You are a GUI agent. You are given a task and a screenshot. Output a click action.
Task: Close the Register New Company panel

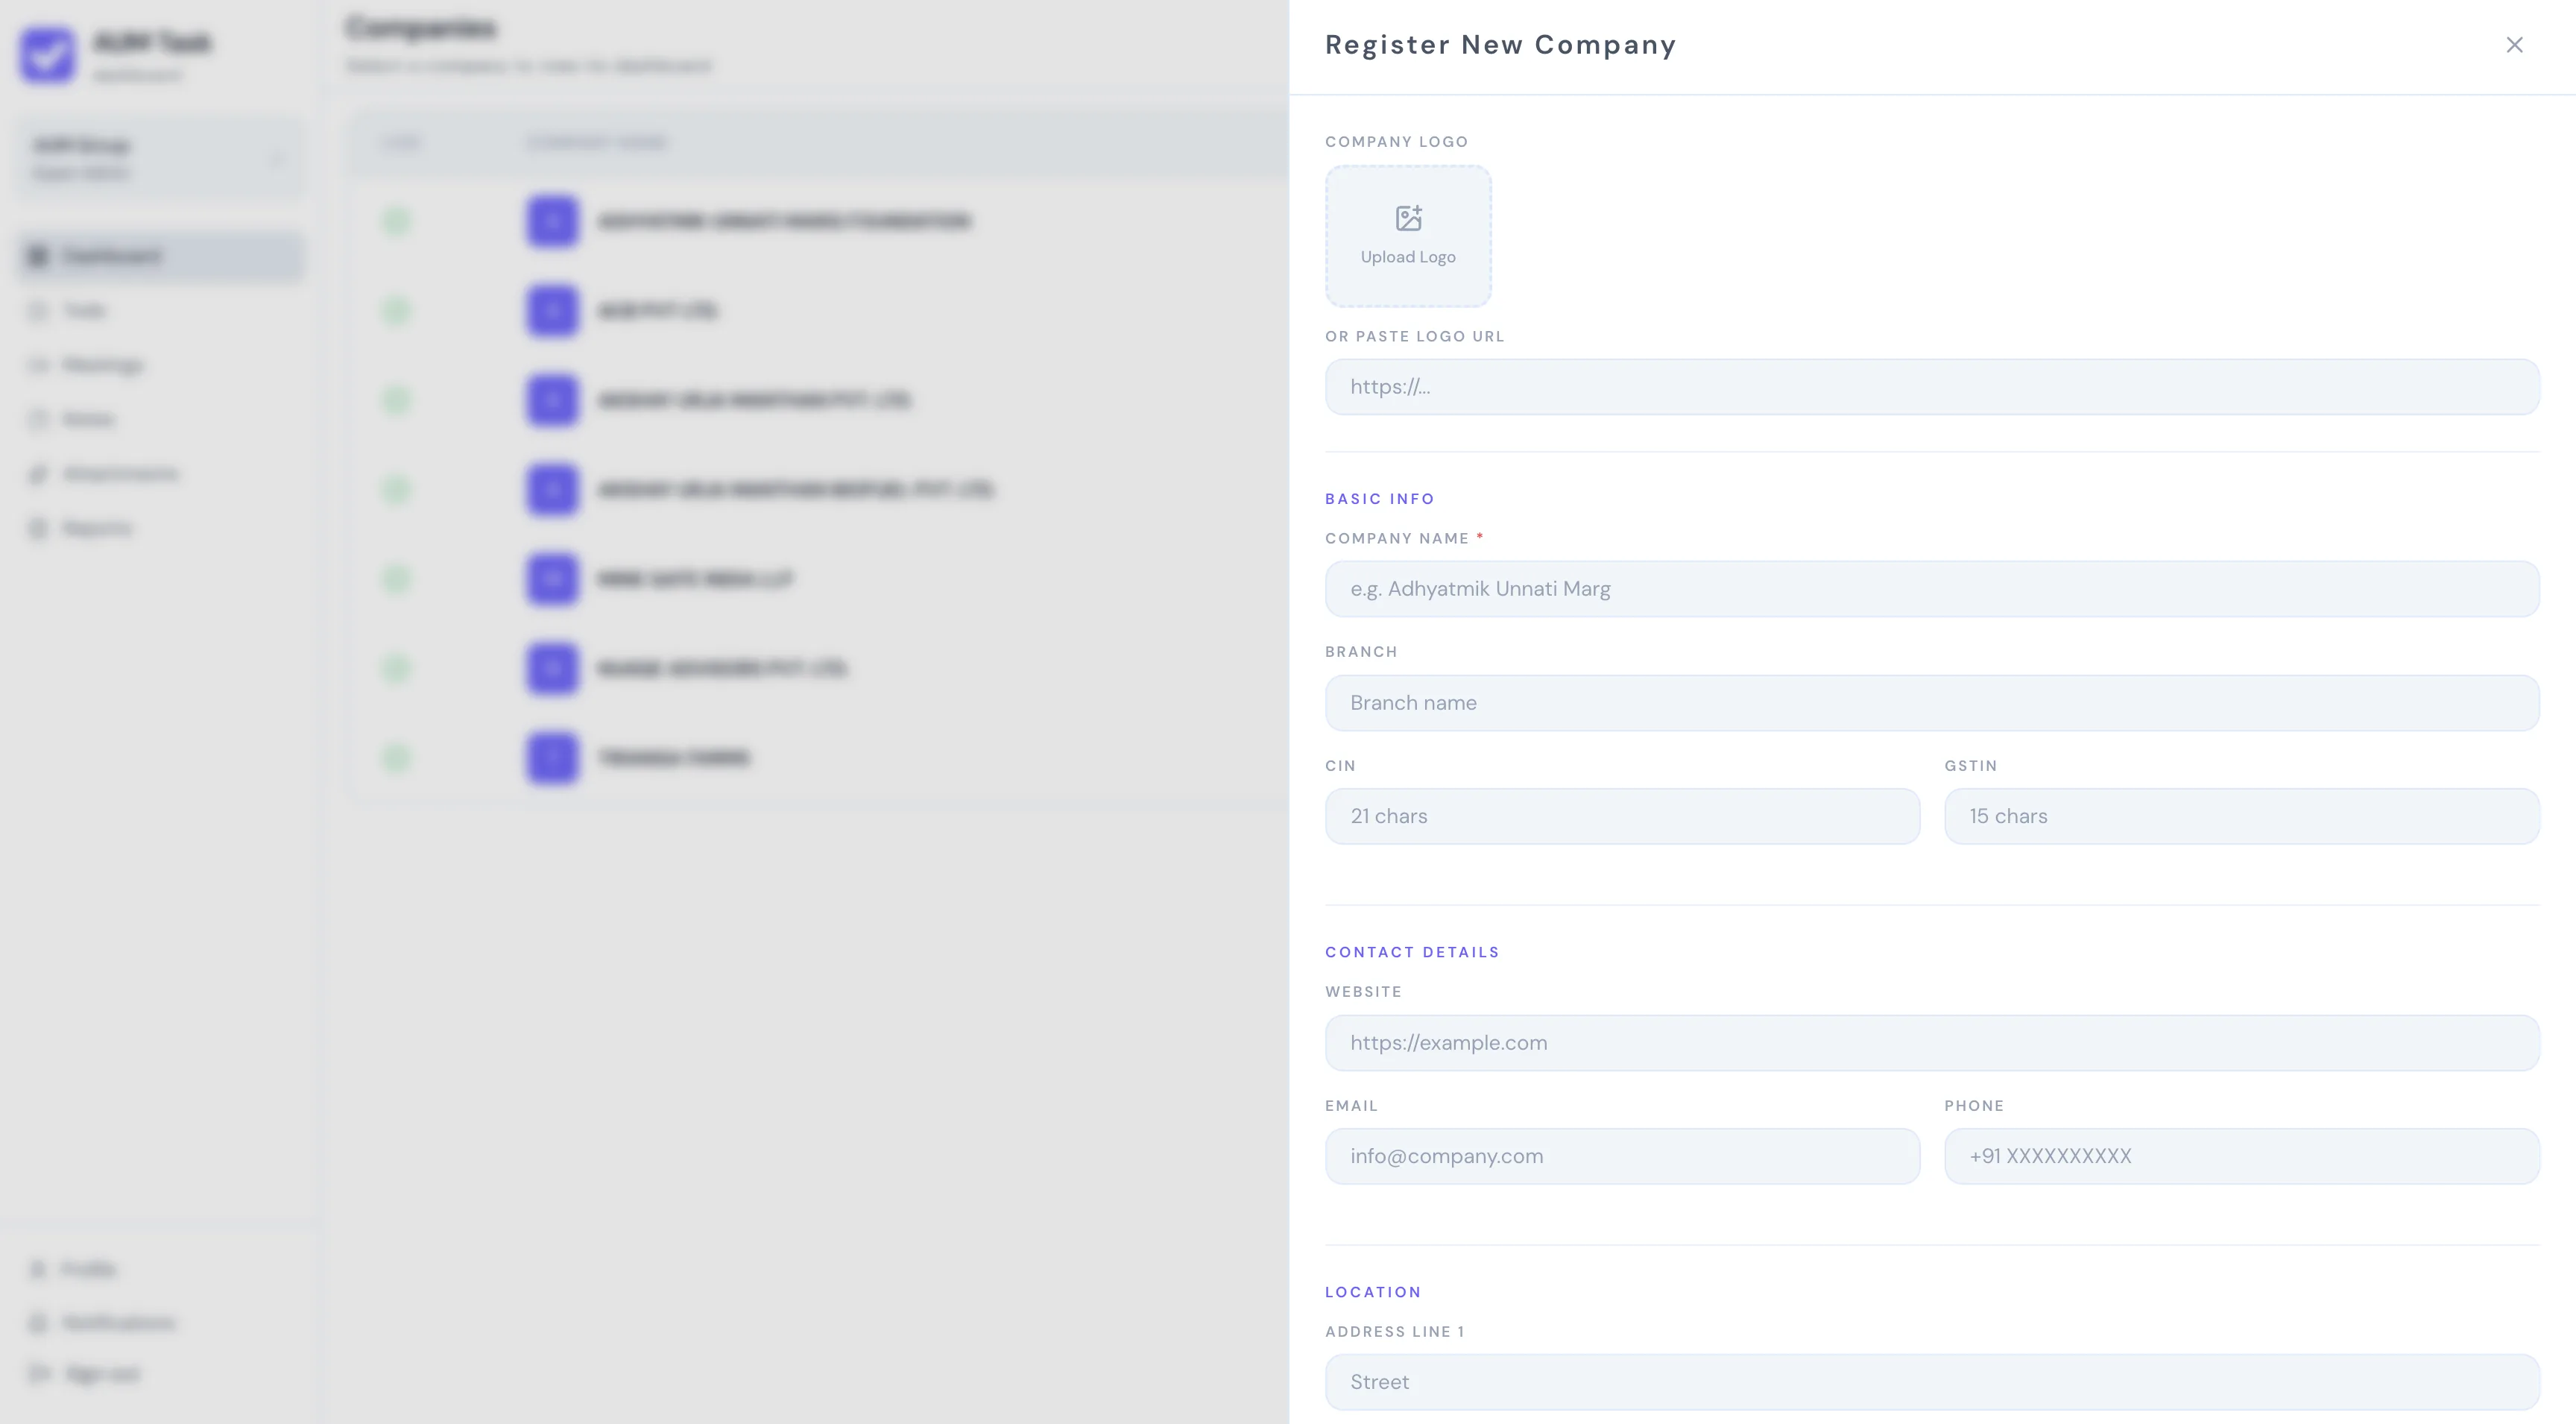click(2514, 45)
